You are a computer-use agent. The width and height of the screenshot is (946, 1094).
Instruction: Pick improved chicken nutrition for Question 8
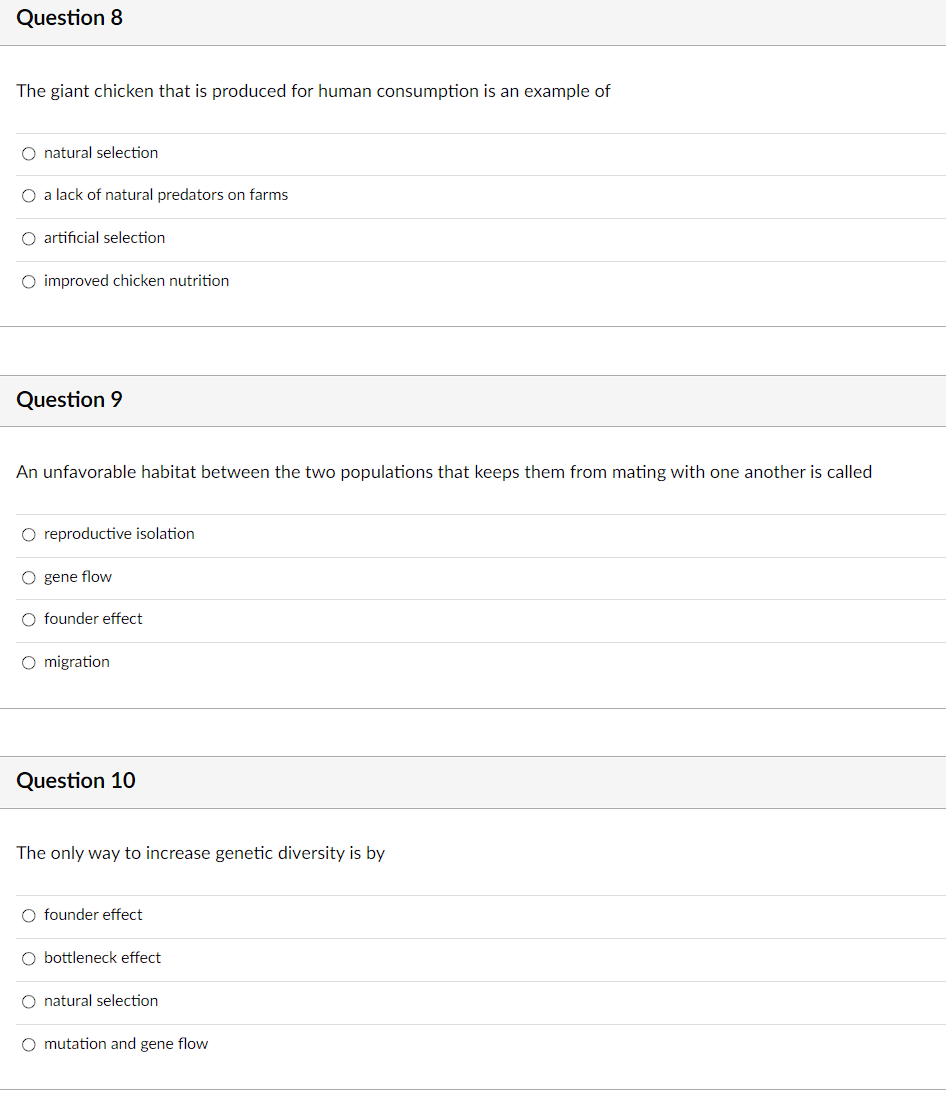(28, 281)
